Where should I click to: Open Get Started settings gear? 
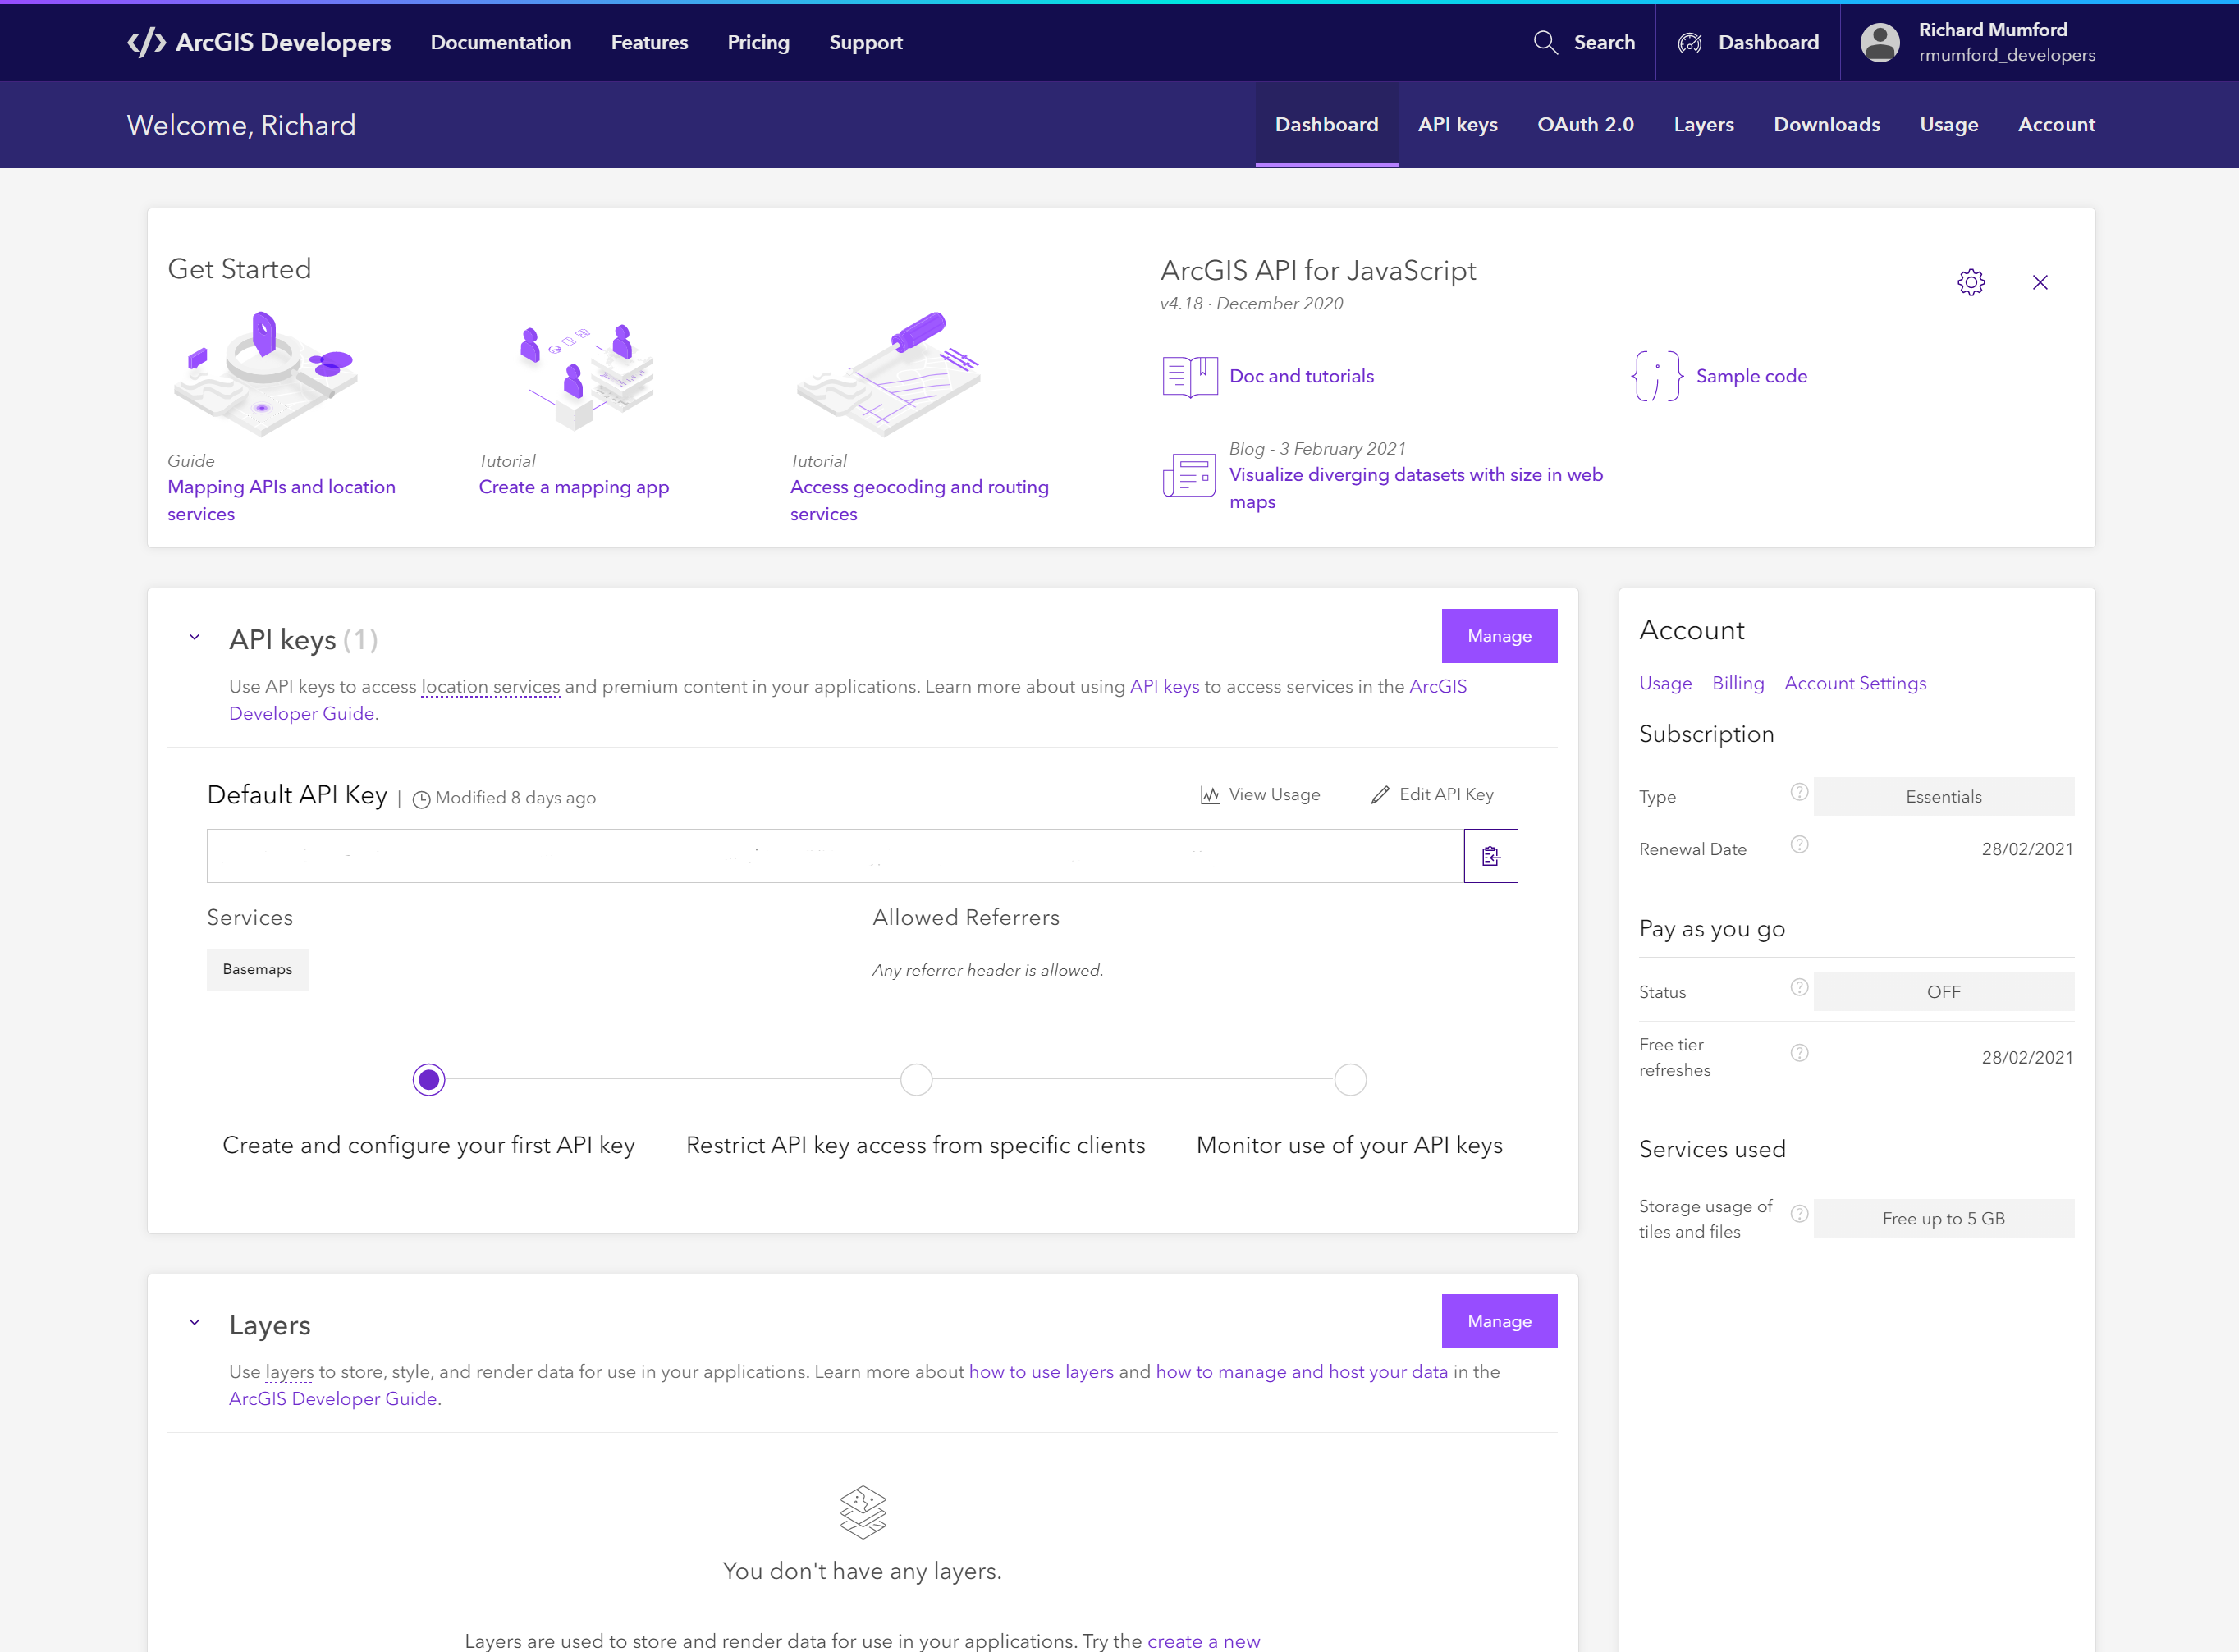tap(1971, 282)
